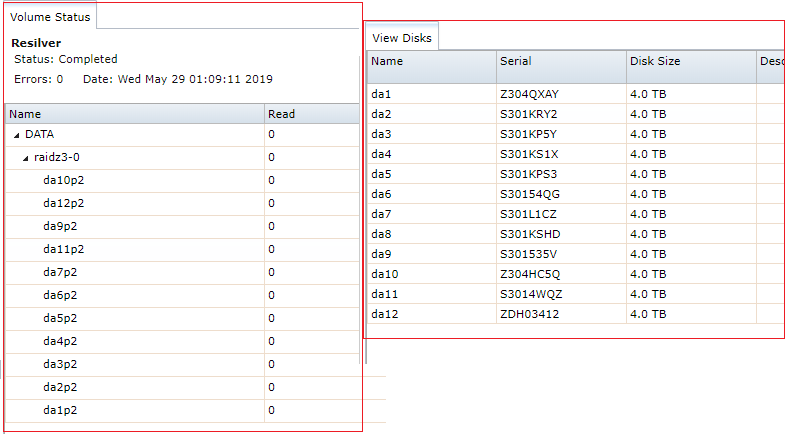Click serial number S301535V
Viewport: 787px width, 434px height.
click(x=528, y=254)
